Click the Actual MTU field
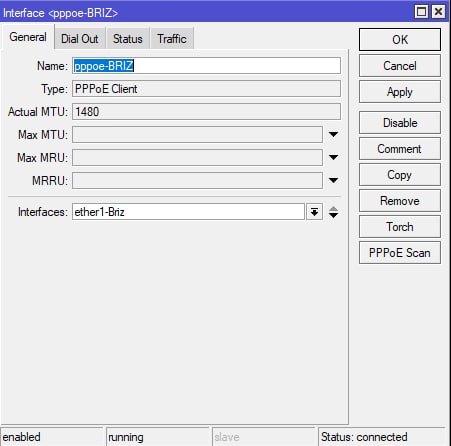 click(206, 112)
